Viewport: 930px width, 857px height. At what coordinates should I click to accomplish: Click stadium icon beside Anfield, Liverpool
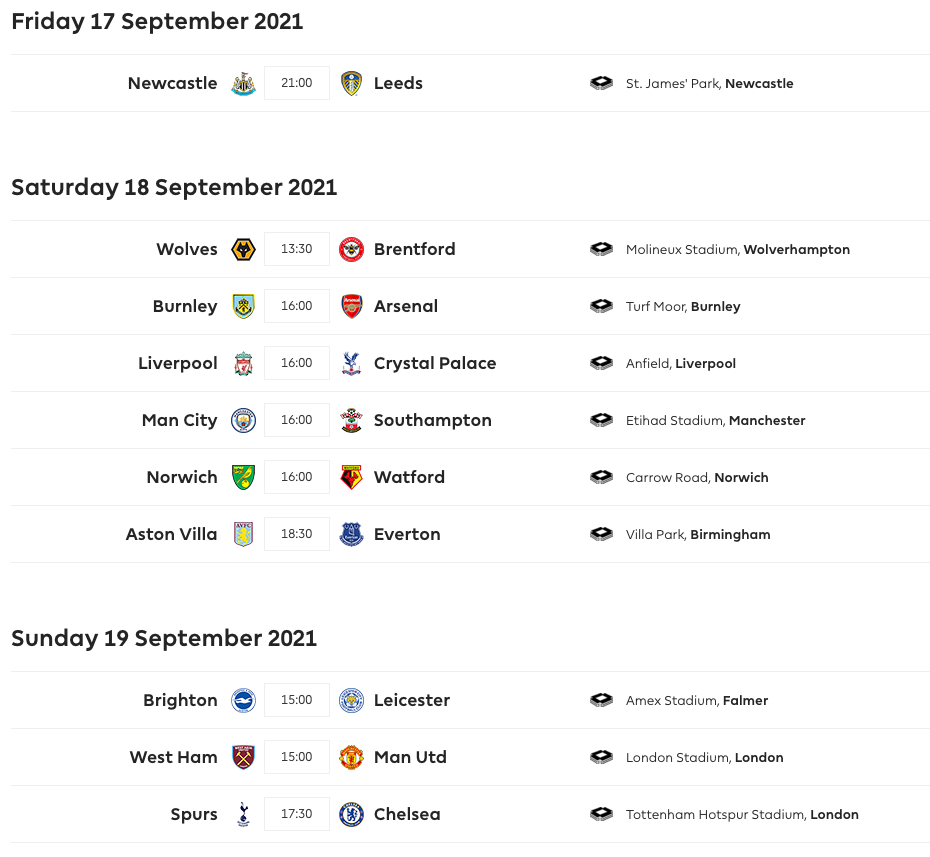(x=601, y=363)
